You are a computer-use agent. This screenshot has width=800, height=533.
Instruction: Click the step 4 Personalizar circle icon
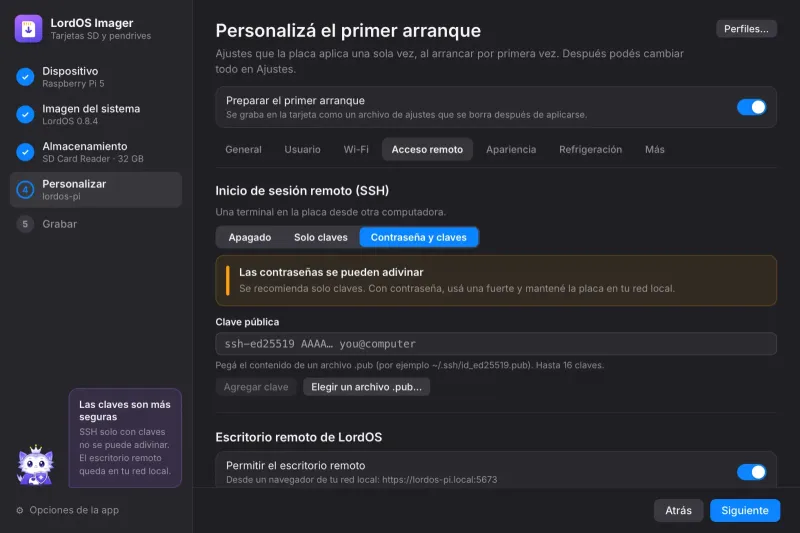(25, 190)
